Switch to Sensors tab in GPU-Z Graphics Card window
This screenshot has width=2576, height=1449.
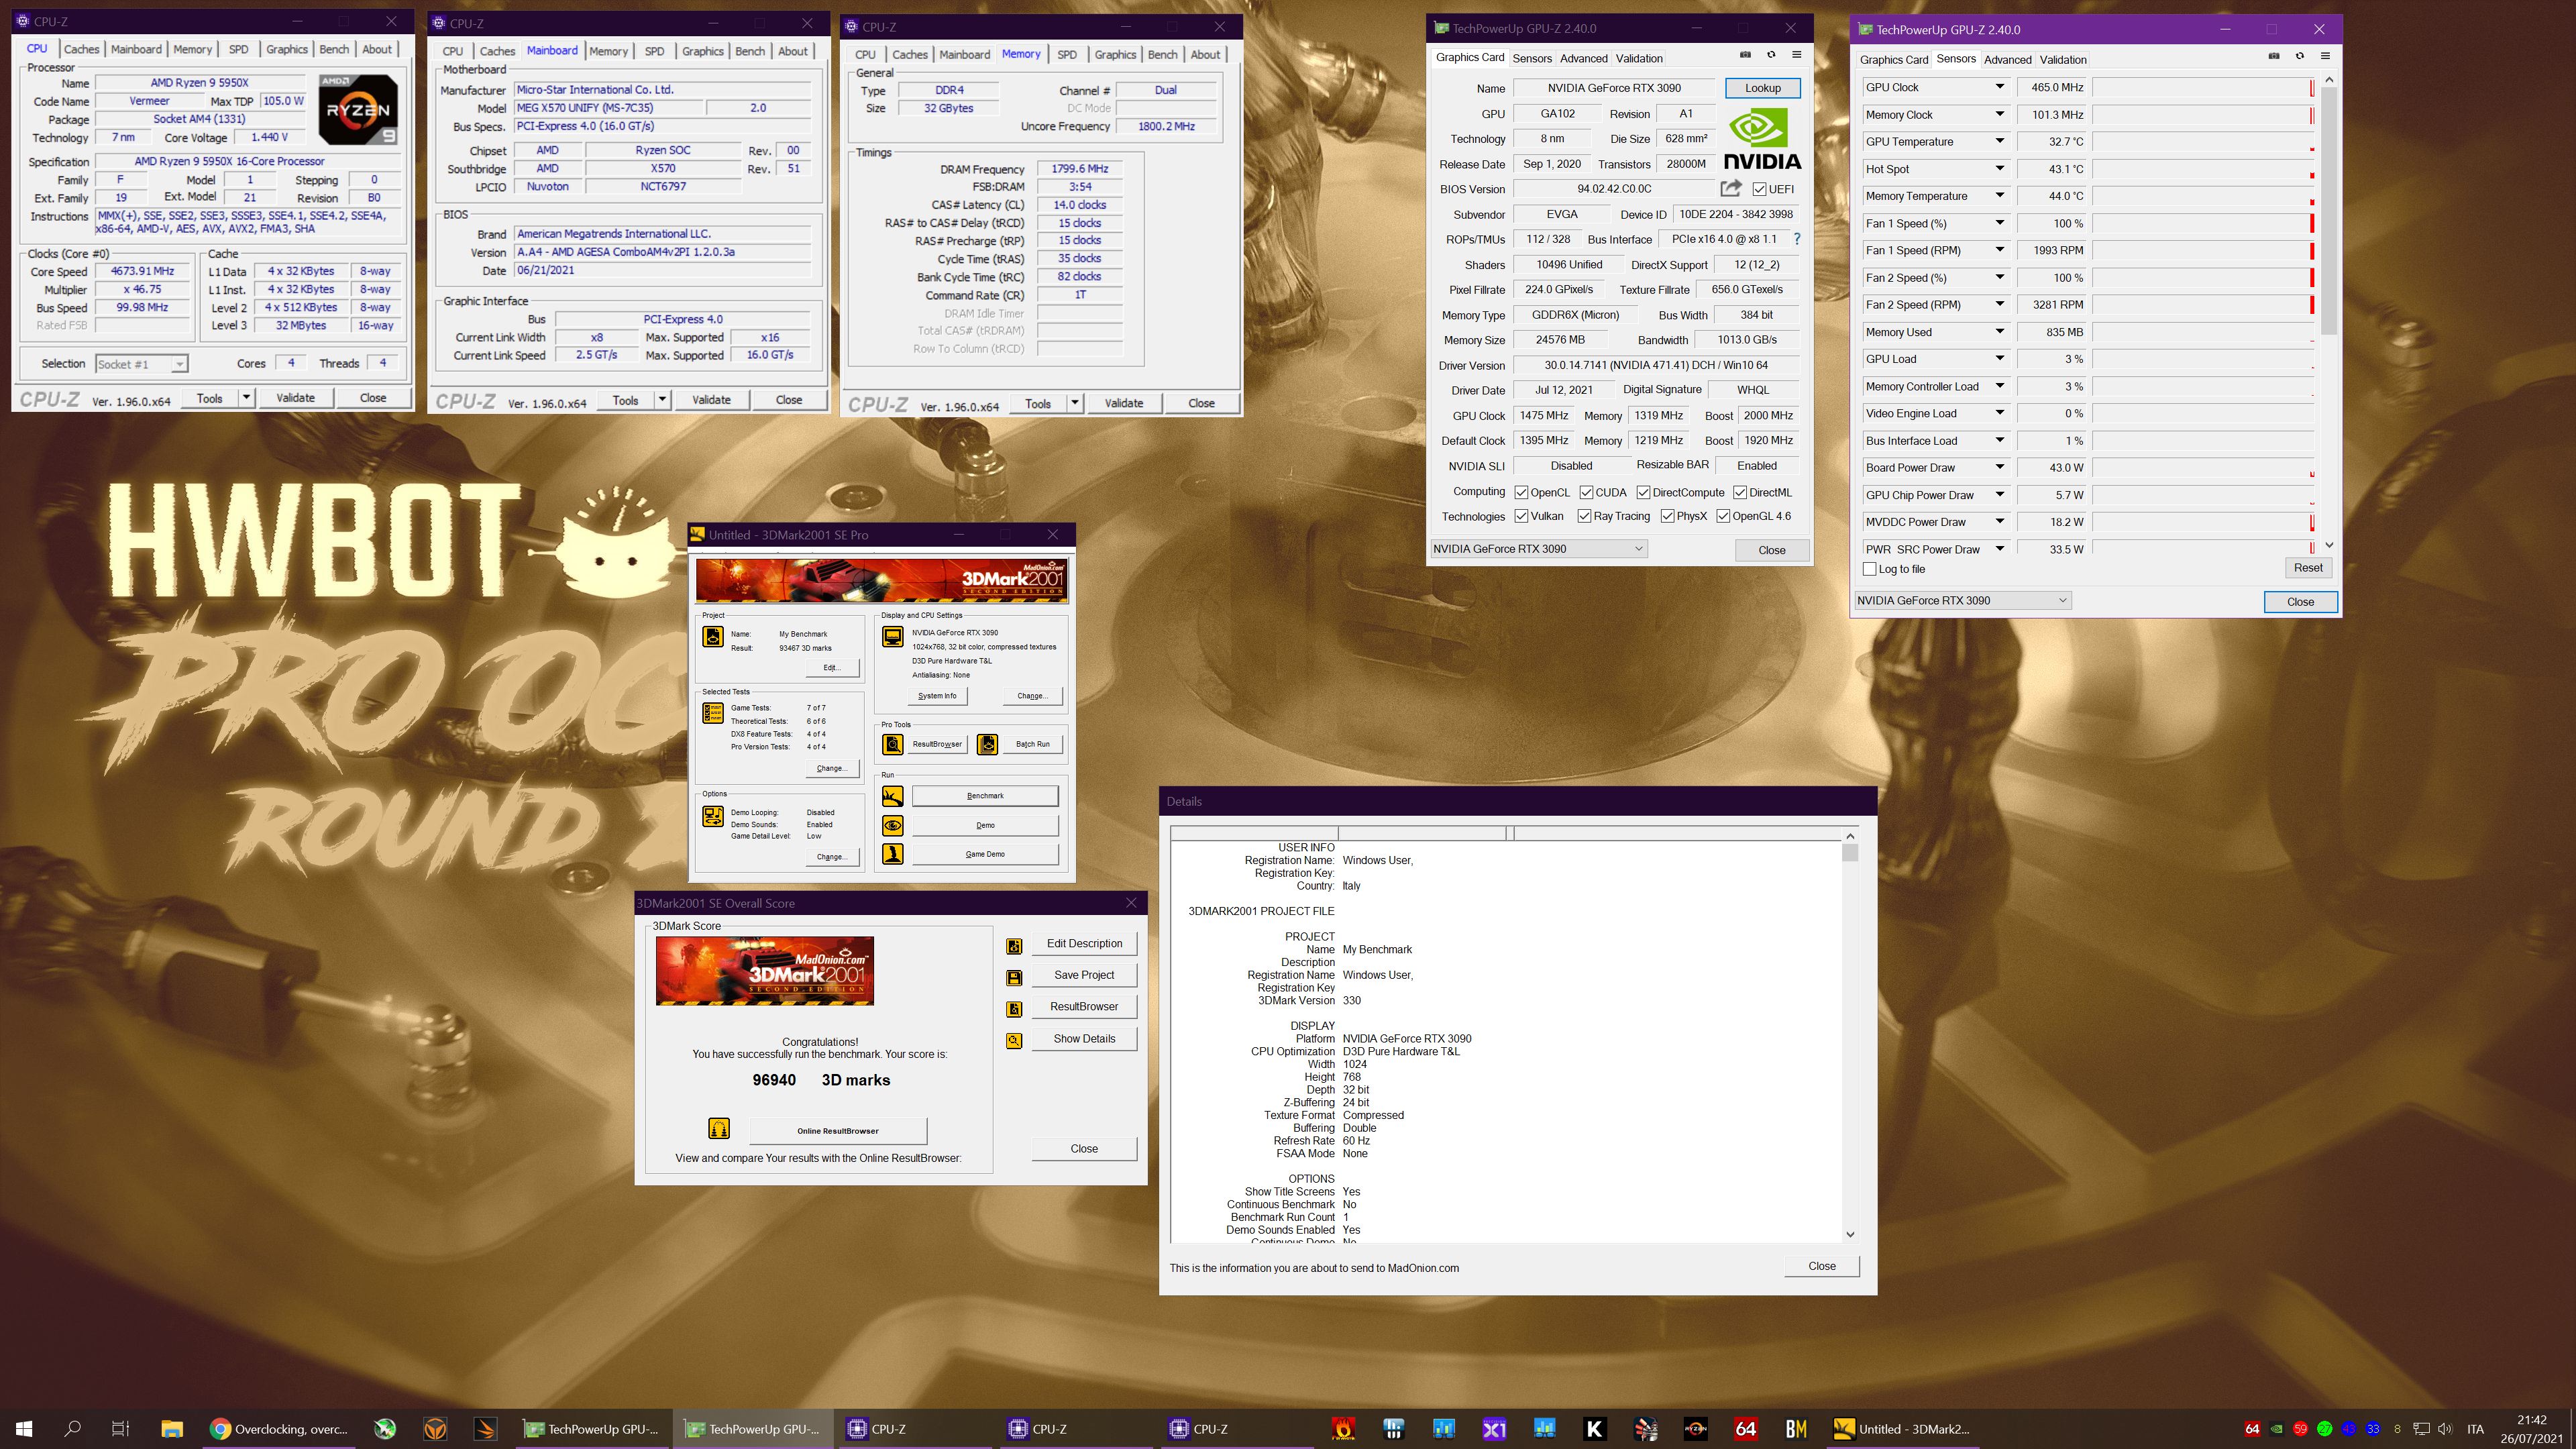[x=1532, y=58]
